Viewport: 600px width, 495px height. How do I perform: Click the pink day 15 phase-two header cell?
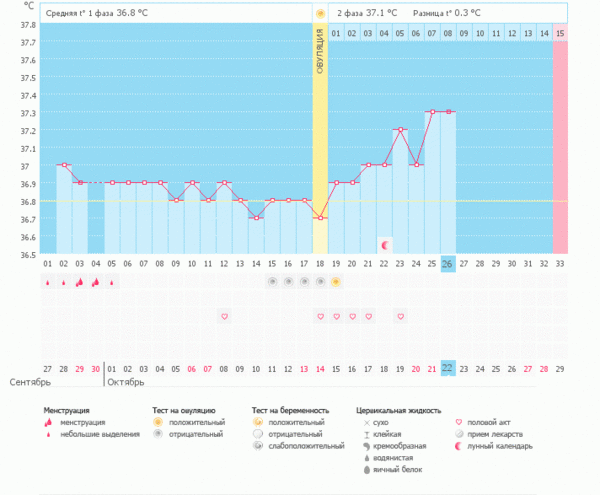tap(560, 34)
